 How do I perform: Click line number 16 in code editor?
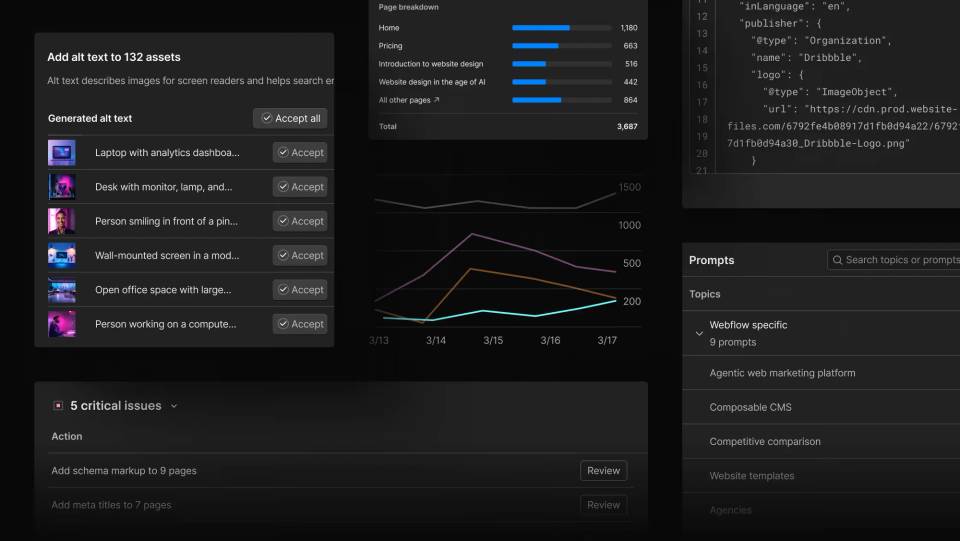[702, 85]
